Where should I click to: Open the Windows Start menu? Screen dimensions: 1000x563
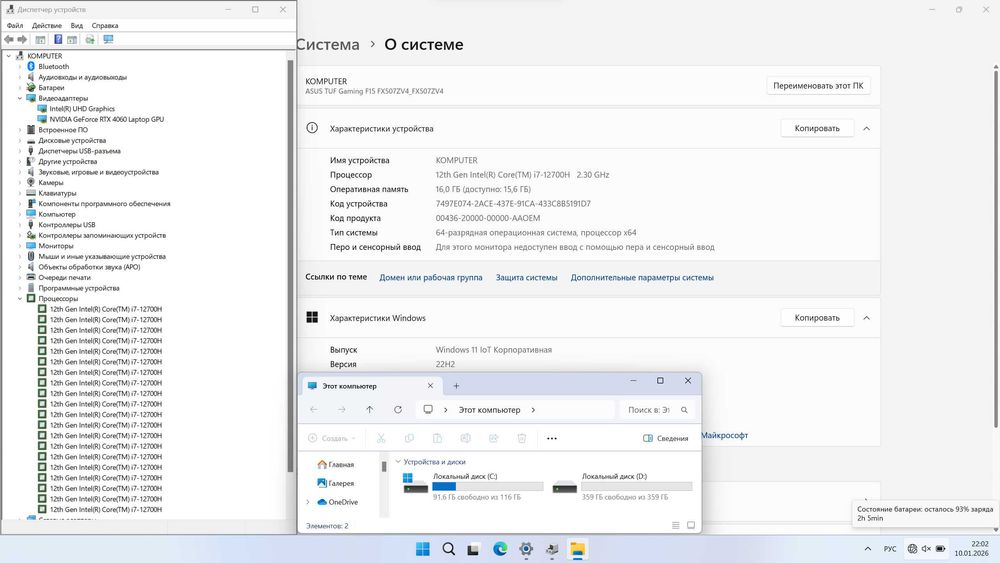[422, 549]
